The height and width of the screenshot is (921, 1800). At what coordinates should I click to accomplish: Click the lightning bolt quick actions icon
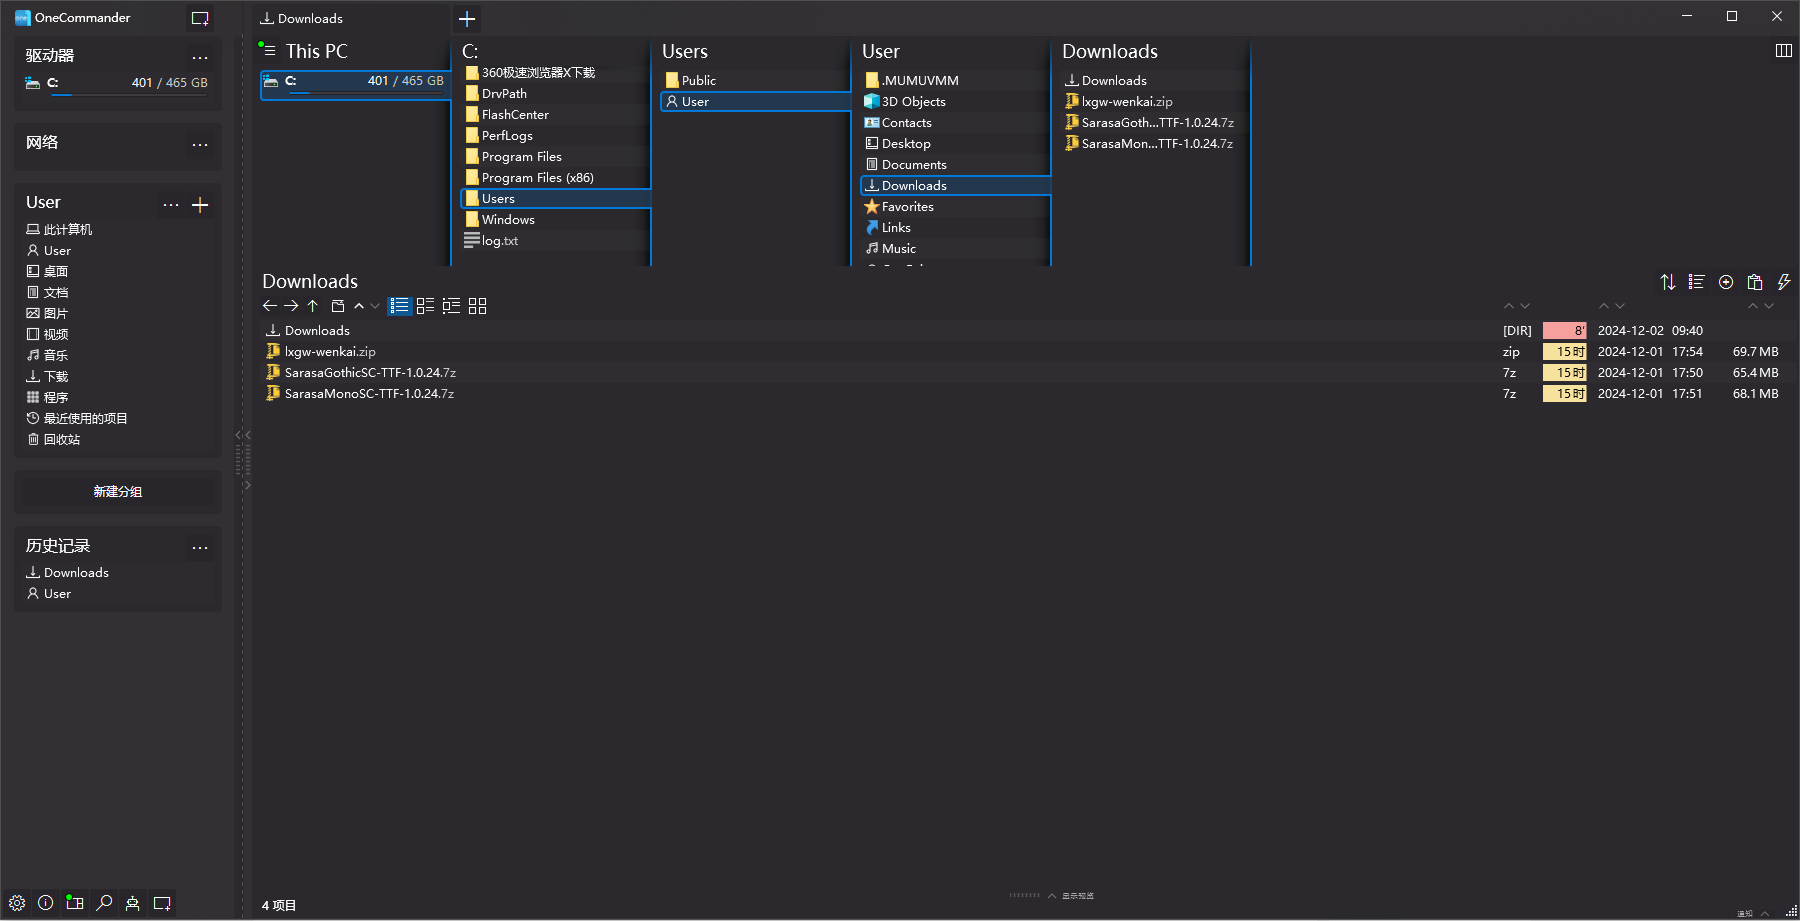[1784, 282]
